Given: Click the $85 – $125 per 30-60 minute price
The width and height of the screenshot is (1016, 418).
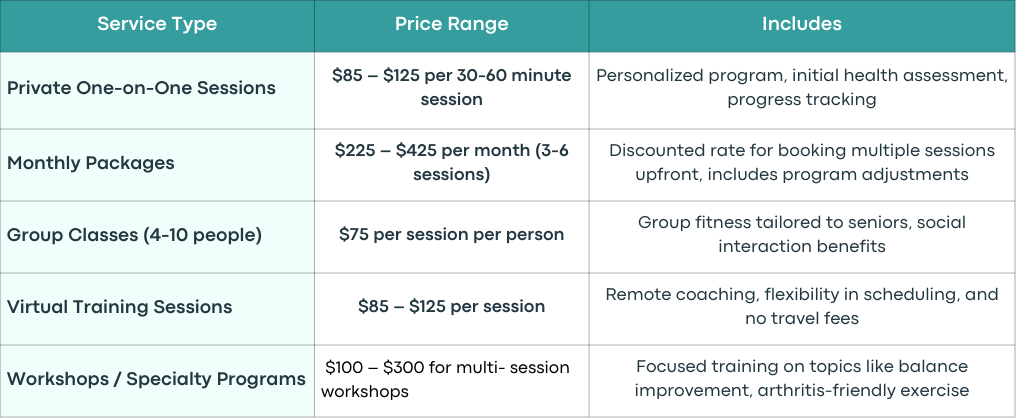Looking at the screenshot, I should [x=452, y=87].
